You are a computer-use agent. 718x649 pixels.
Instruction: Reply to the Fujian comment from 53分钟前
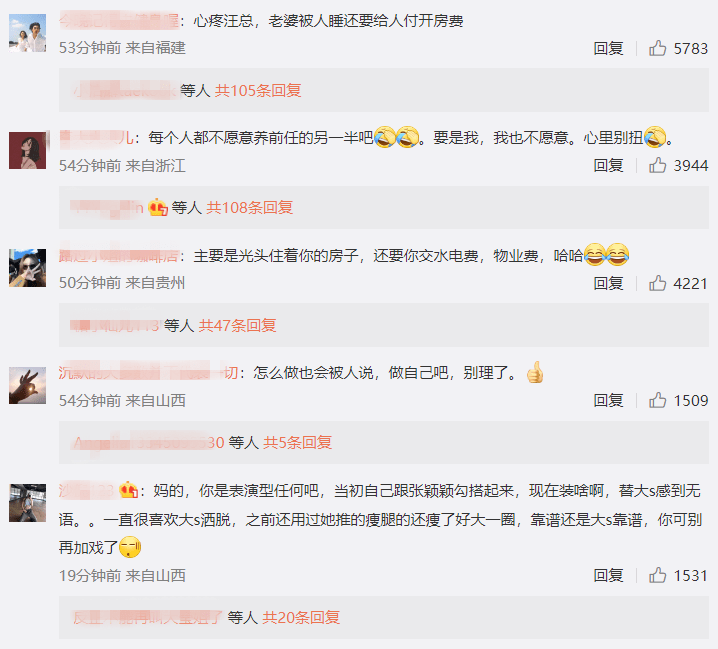click(608, 48)
